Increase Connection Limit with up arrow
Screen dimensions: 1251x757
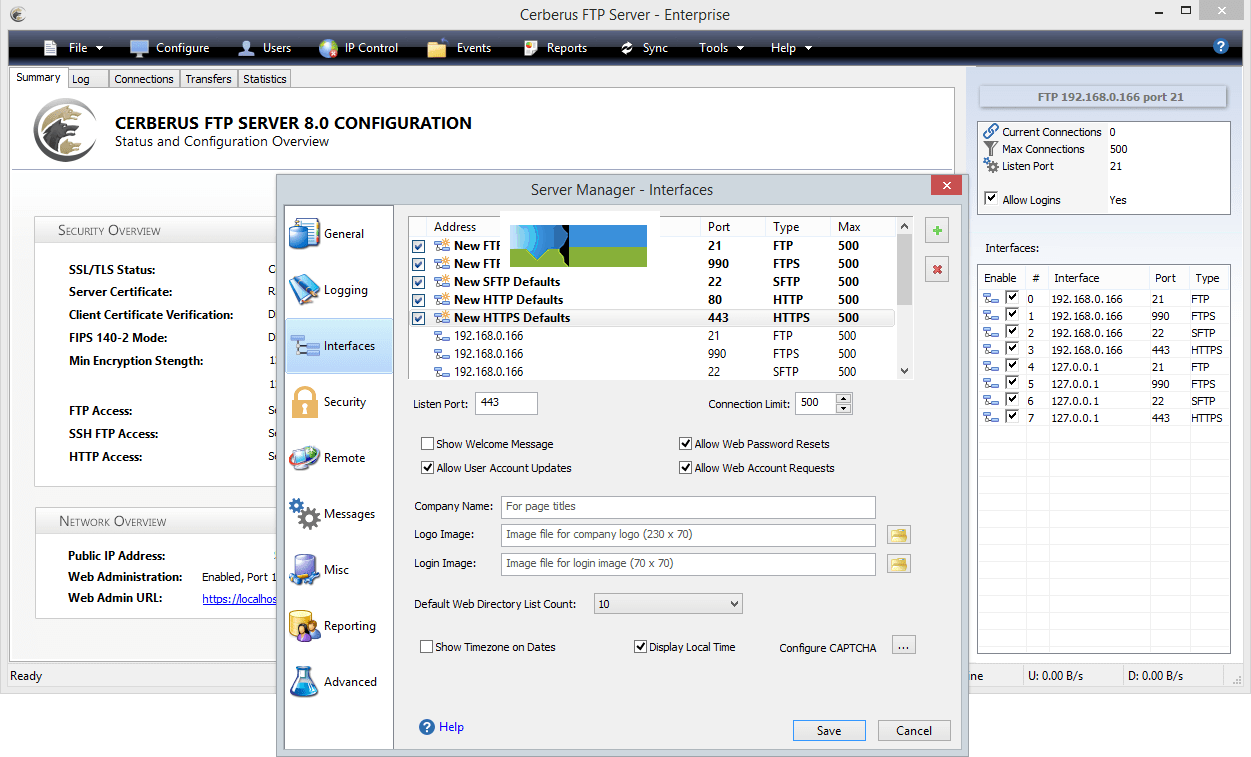(843, 399)
